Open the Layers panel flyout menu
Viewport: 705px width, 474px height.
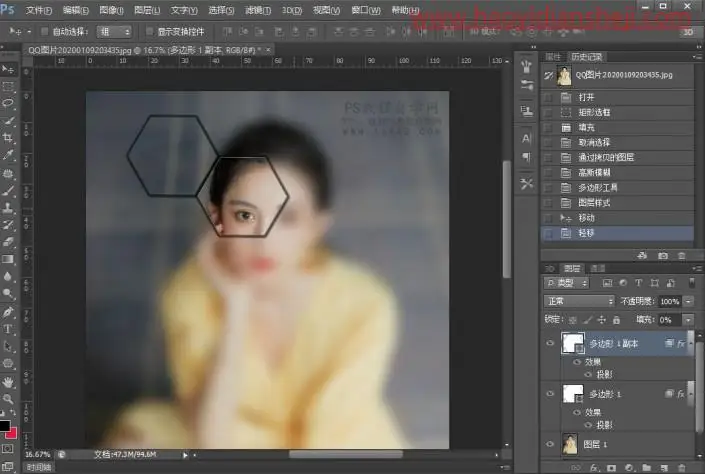pyautogui.click(x=697, y=268)
